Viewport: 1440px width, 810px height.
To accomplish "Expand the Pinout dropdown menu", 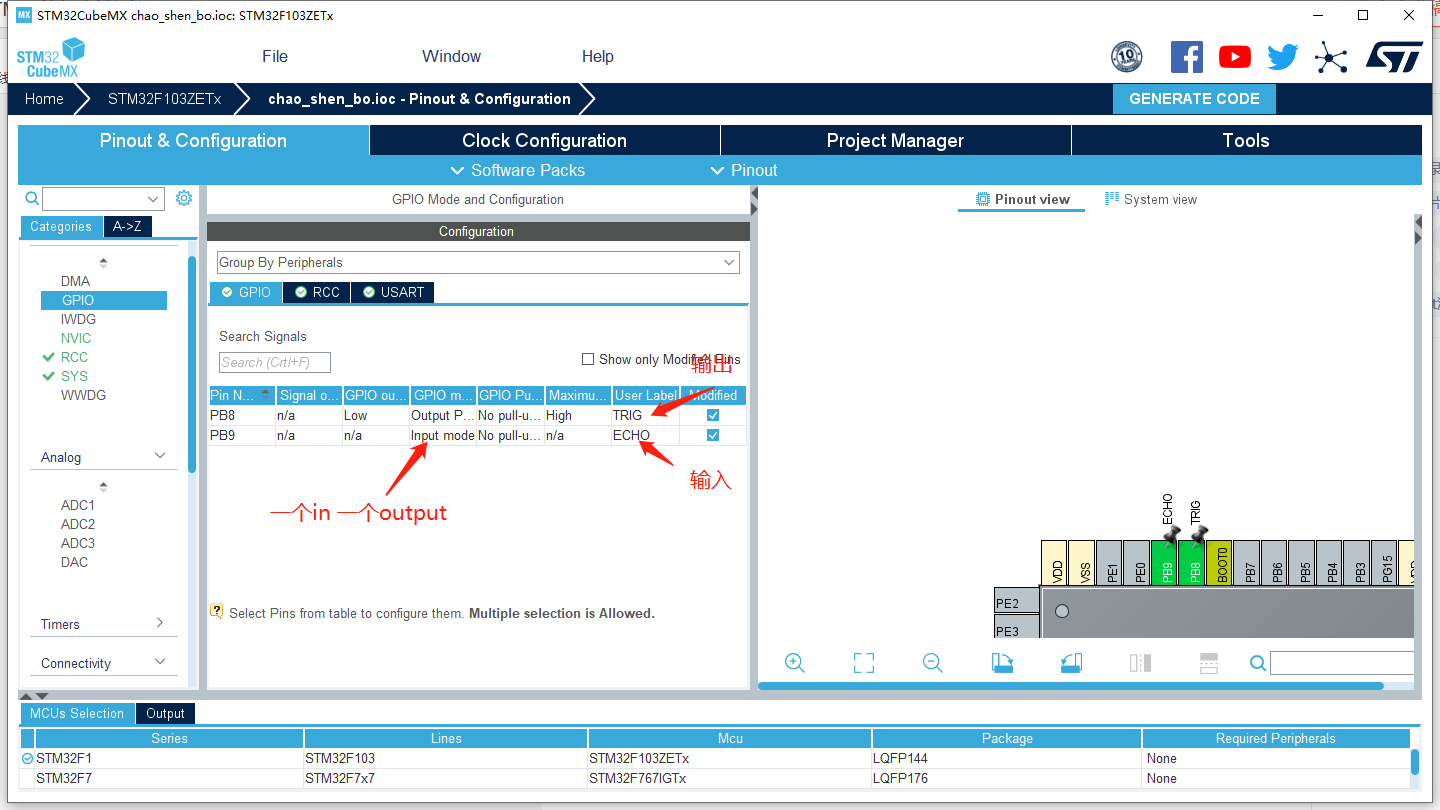I will click(x=743, y=170).
